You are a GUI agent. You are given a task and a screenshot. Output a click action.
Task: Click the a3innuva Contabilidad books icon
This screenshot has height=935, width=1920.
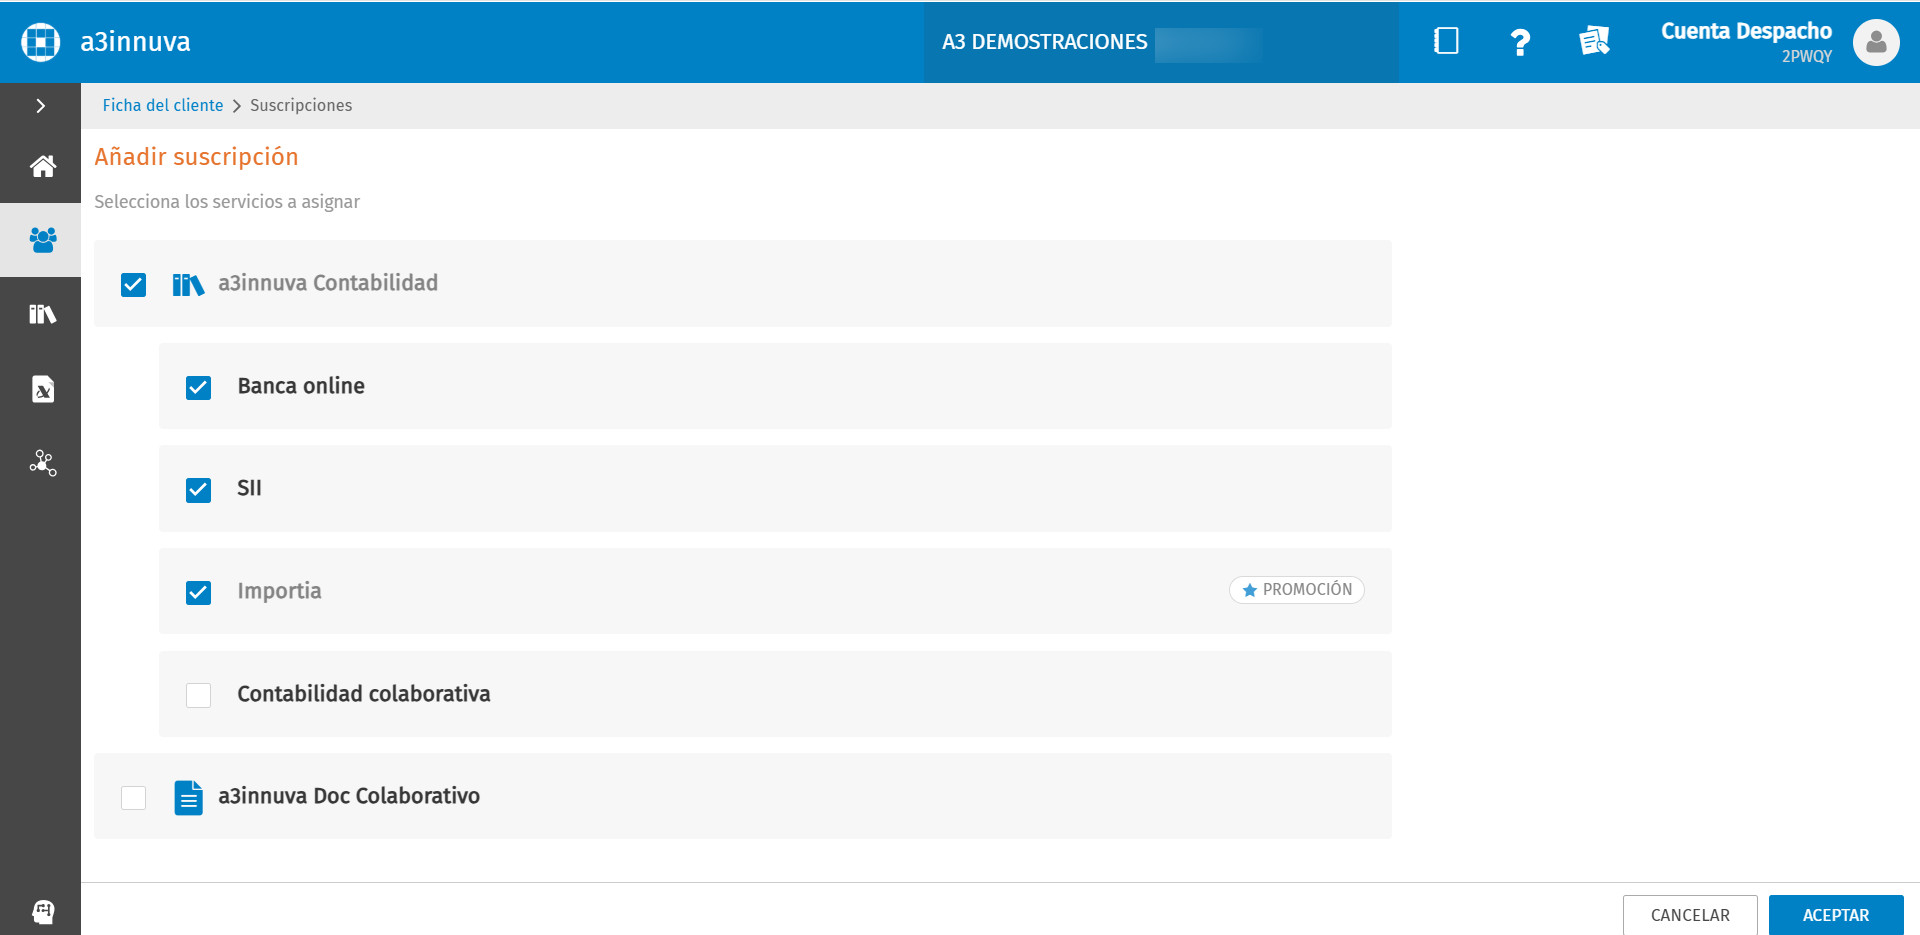188,285
